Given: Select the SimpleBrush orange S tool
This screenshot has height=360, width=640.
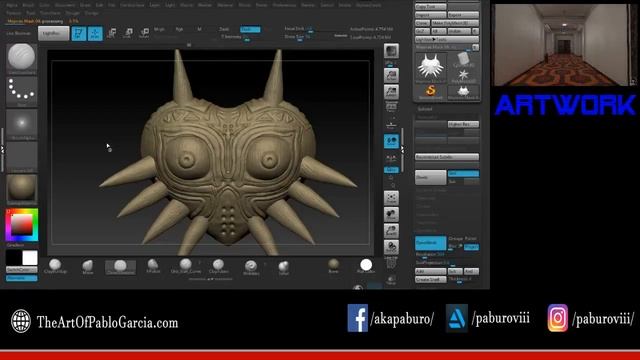Looking at the screenshot, I should pos(430,92).
